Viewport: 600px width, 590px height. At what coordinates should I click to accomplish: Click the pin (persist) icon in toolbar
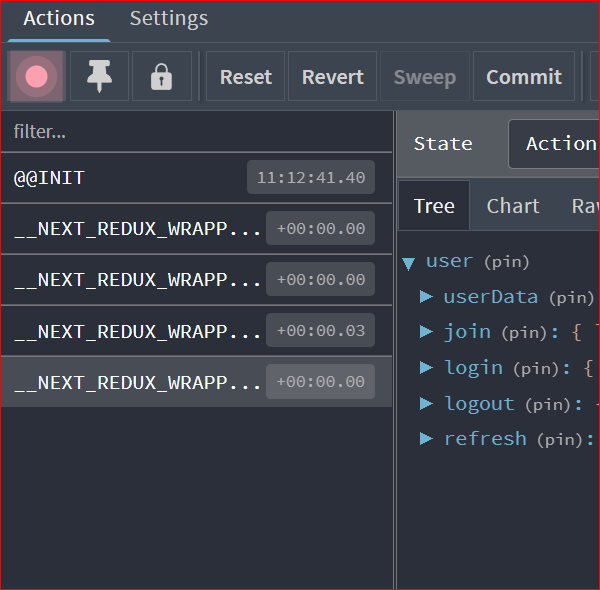[99, 77]
